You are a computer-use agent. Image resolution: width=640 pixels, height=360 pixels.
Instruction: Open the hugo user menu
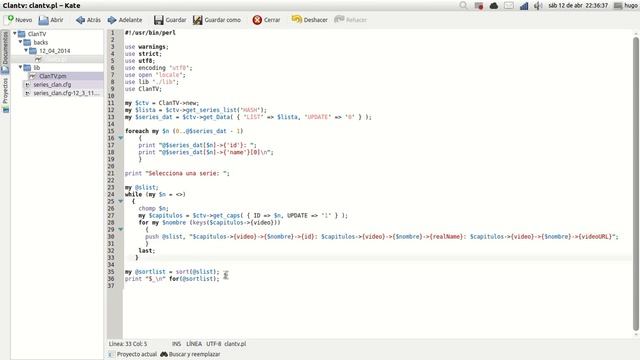pos(626,6)
